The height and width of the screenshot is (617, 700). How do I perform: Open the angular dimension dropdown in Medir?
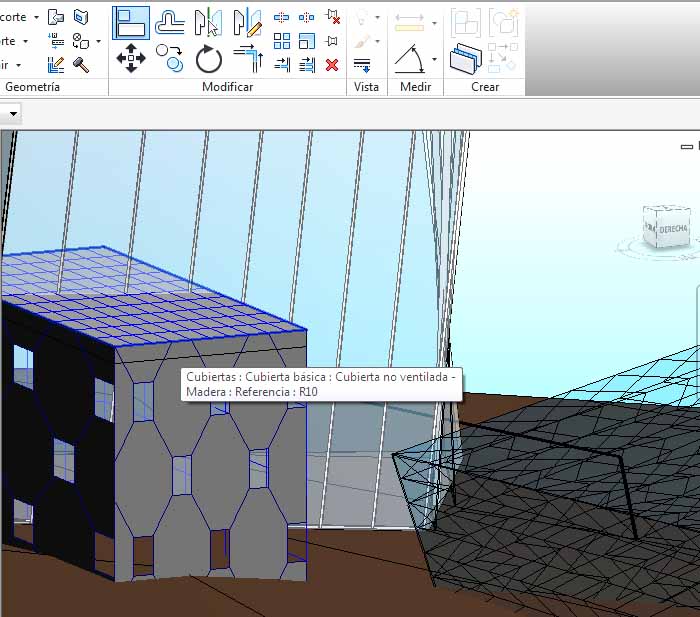pos(434,60)
